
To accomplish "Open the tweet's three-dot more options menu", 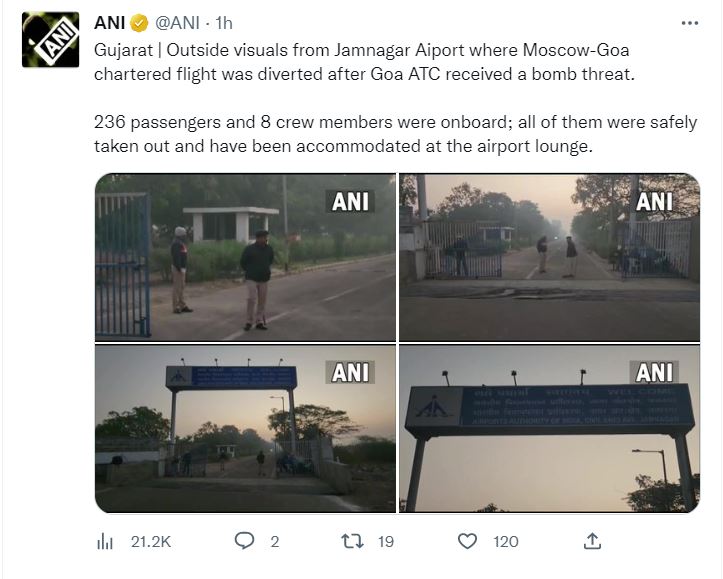I will pyautogui.click(x=689, y=23).
